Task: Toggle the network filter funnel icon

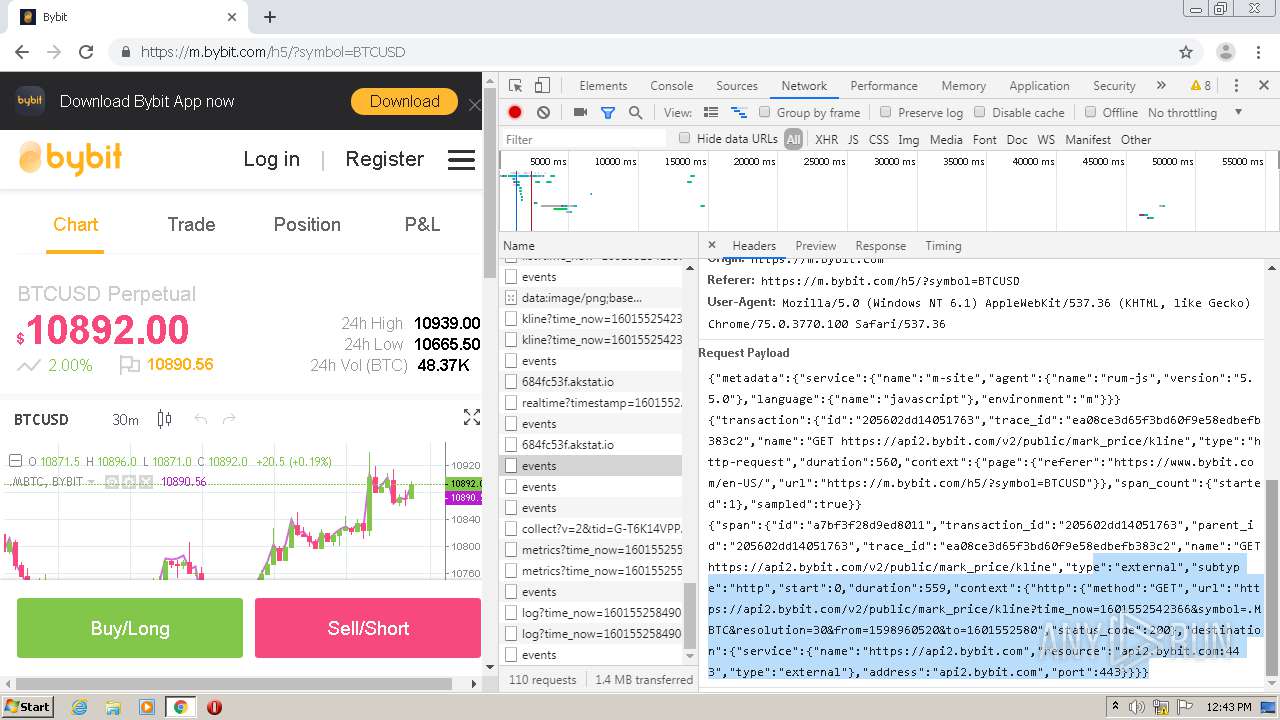Action: [x=607, y=113]
